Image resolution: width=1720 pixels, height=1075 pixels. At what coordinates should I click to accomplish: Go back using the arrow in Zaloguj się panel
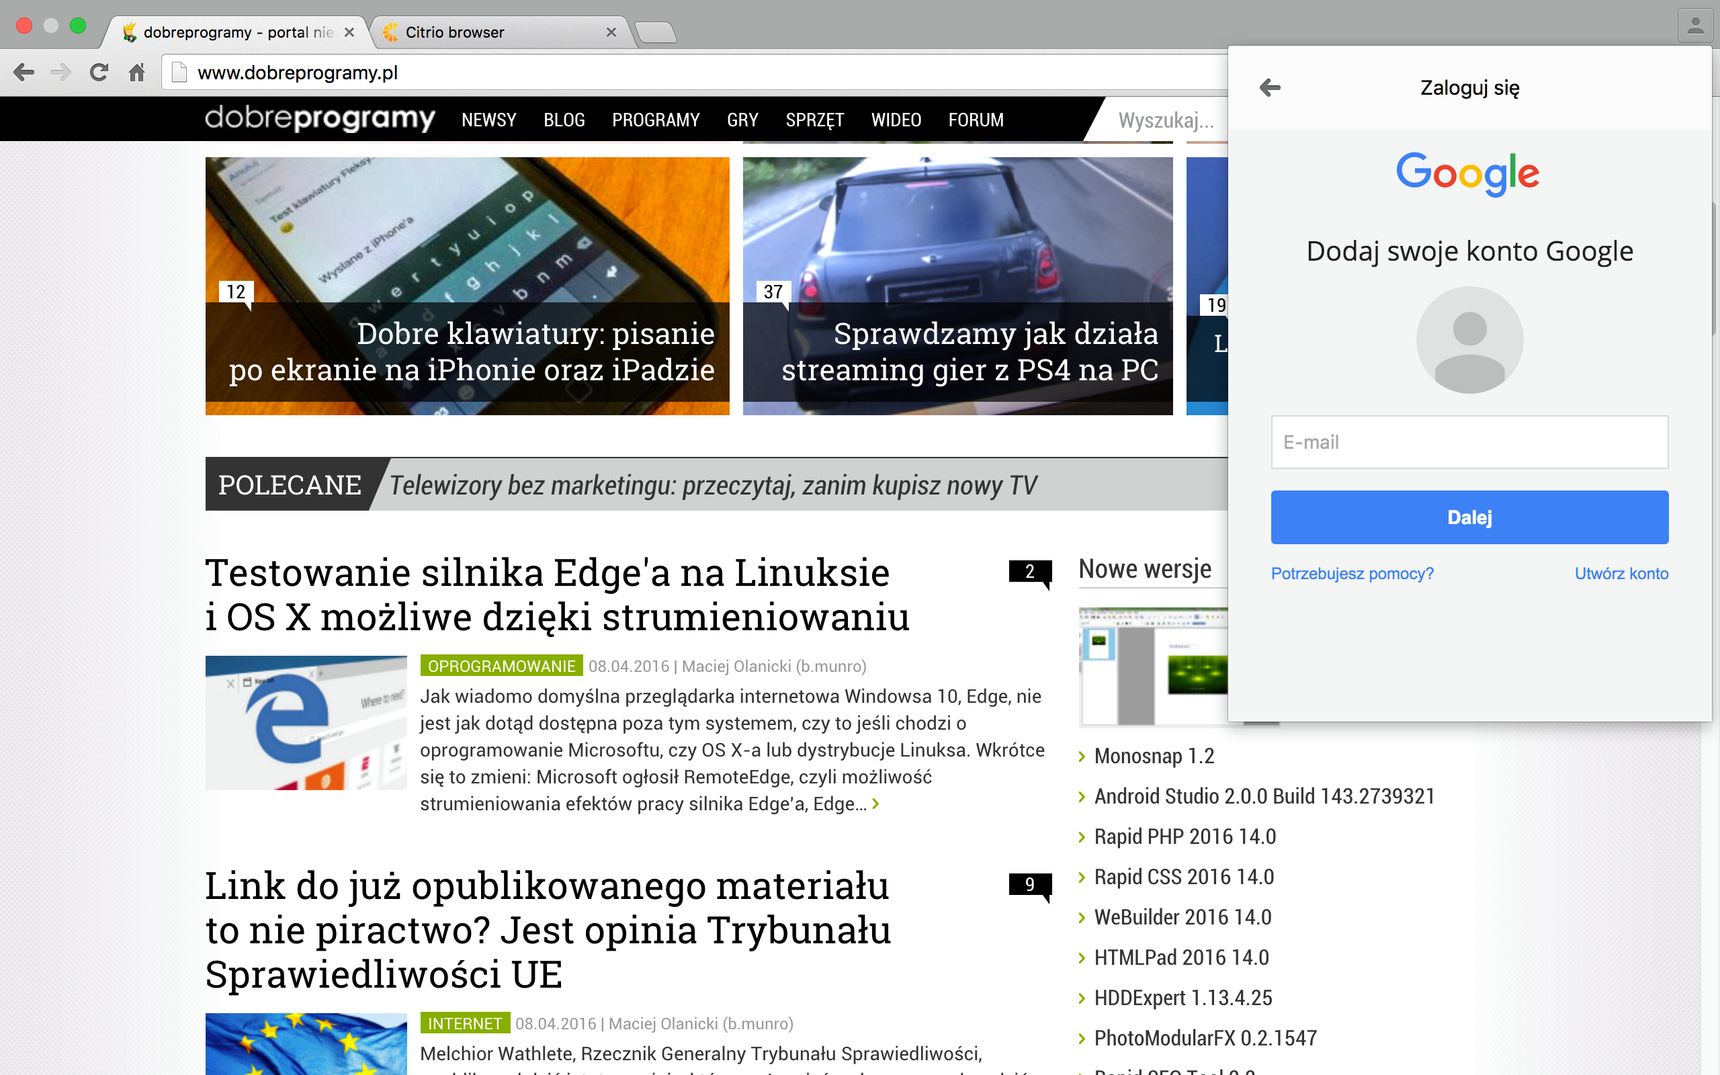click(1270, 88)
